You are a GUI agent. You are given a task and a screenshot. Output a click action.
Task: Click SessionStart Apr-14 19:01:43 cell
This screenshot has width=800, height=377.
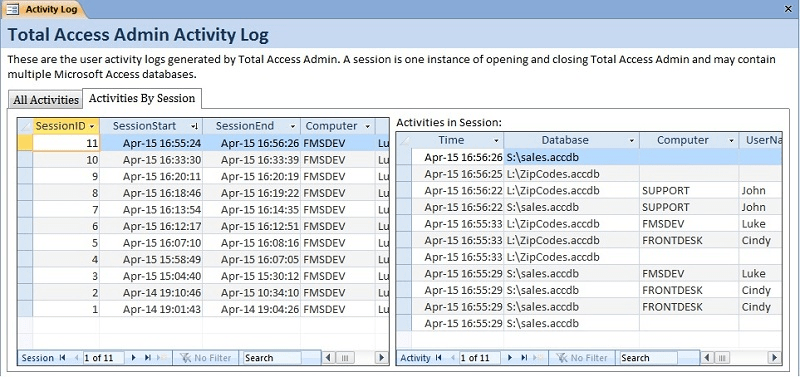[x=151, y=309]
